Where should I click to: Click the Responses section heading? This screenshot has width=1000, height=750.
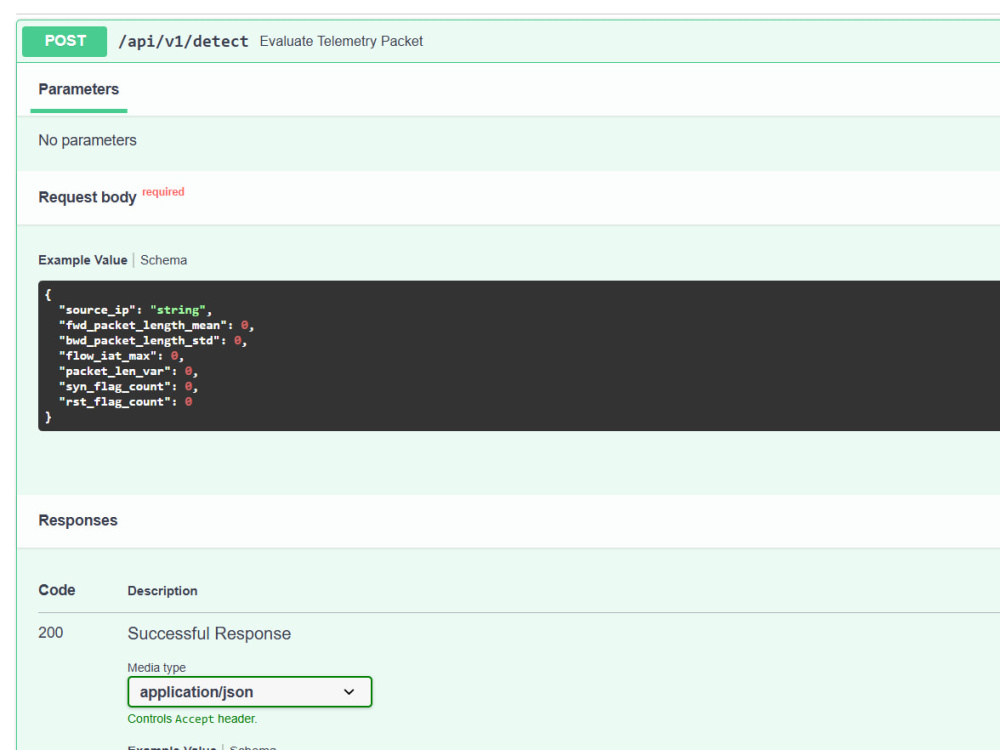click(78, 520)
